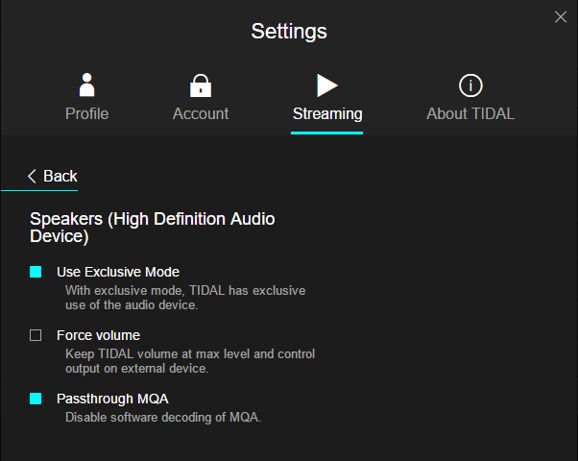Click the exclusive mode description text
Viewport: 578px width, 461px height.
point(185,298)
